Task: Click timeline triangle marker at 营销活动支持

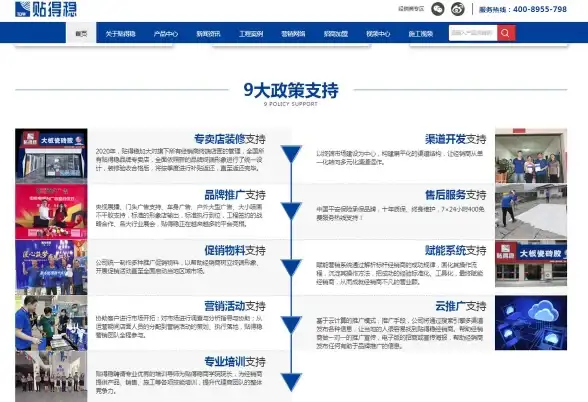Action: pos(291,324)
